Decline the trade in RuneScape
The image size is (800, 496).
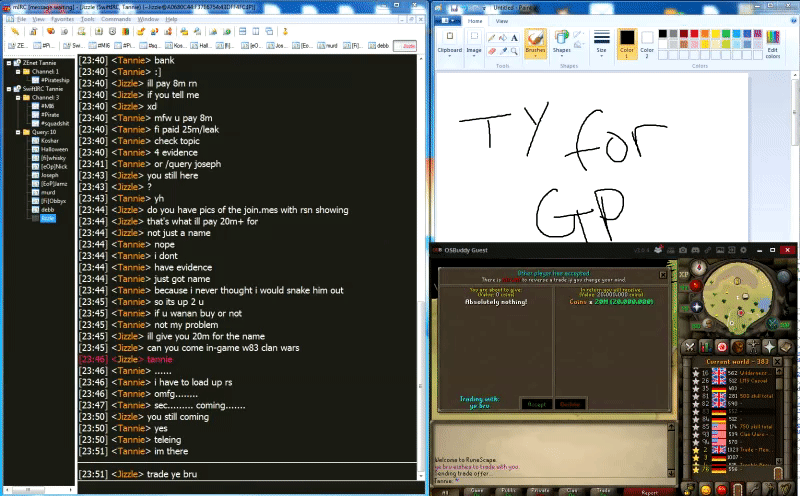click(570, 404)
